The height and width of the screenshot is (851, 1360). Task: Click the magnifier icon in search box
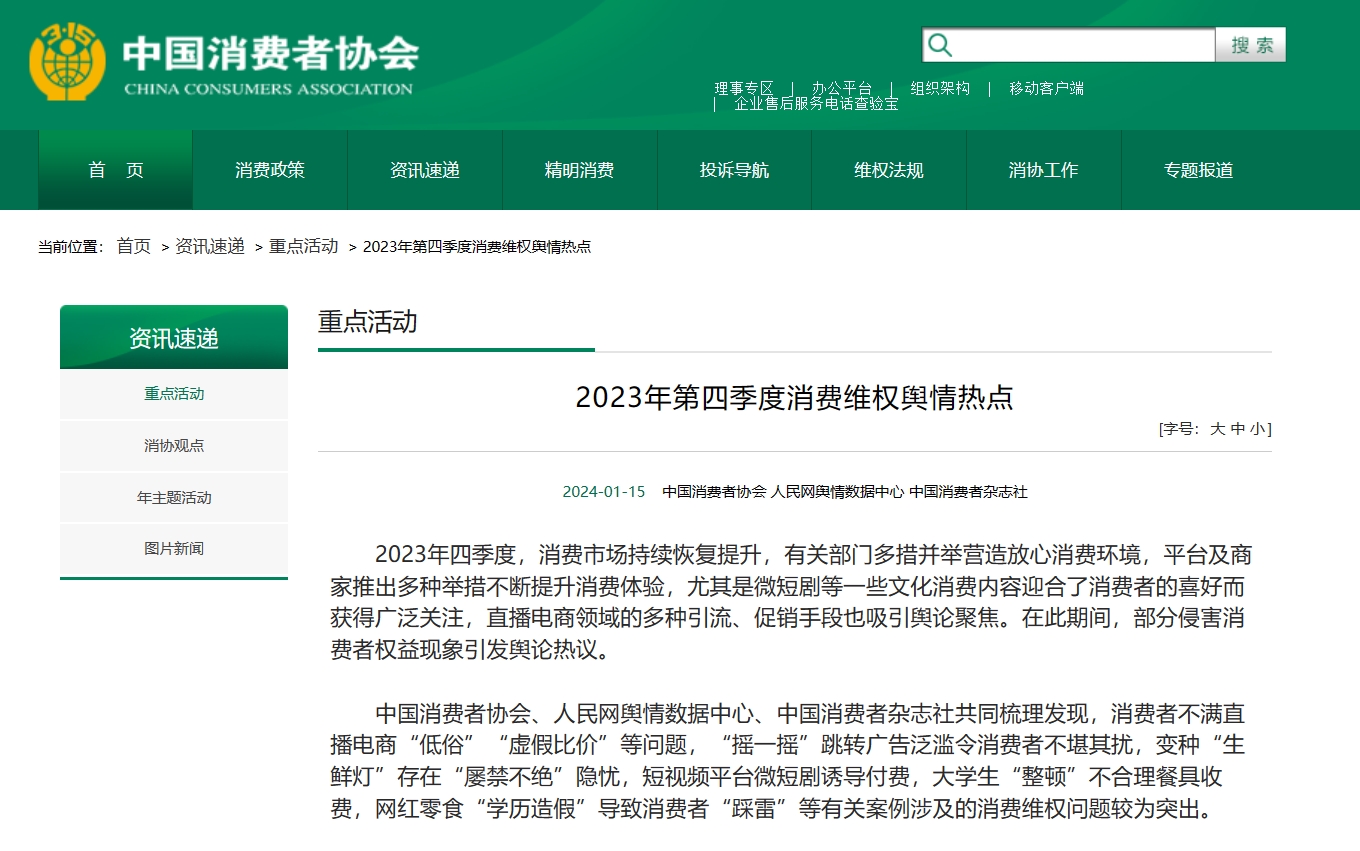(x=940, y=45)
